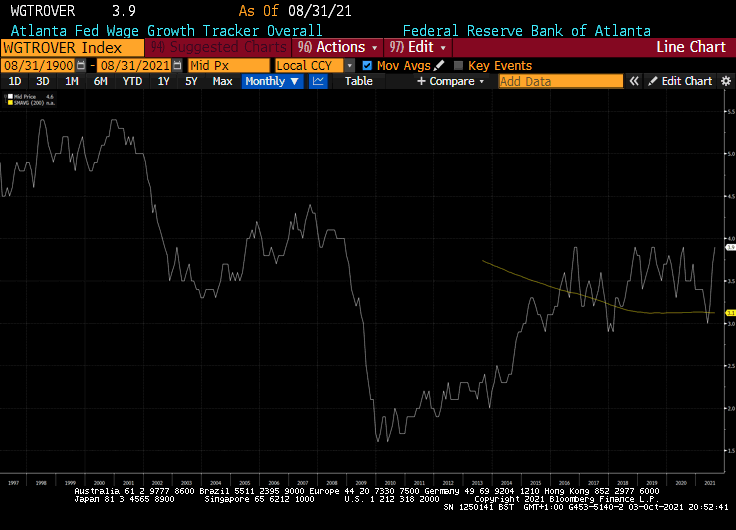This screenshot has height=530, width=736.
Task: Select the 6M range tab
Action: [x=100, y=81]
